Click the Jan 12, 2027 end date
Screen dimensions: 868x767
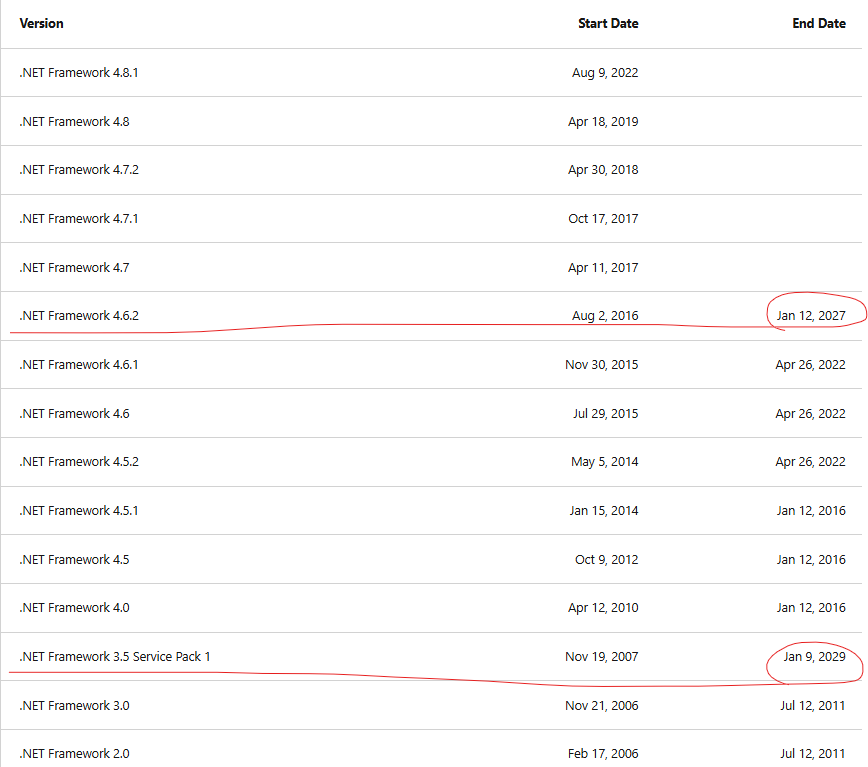[811, 315]
